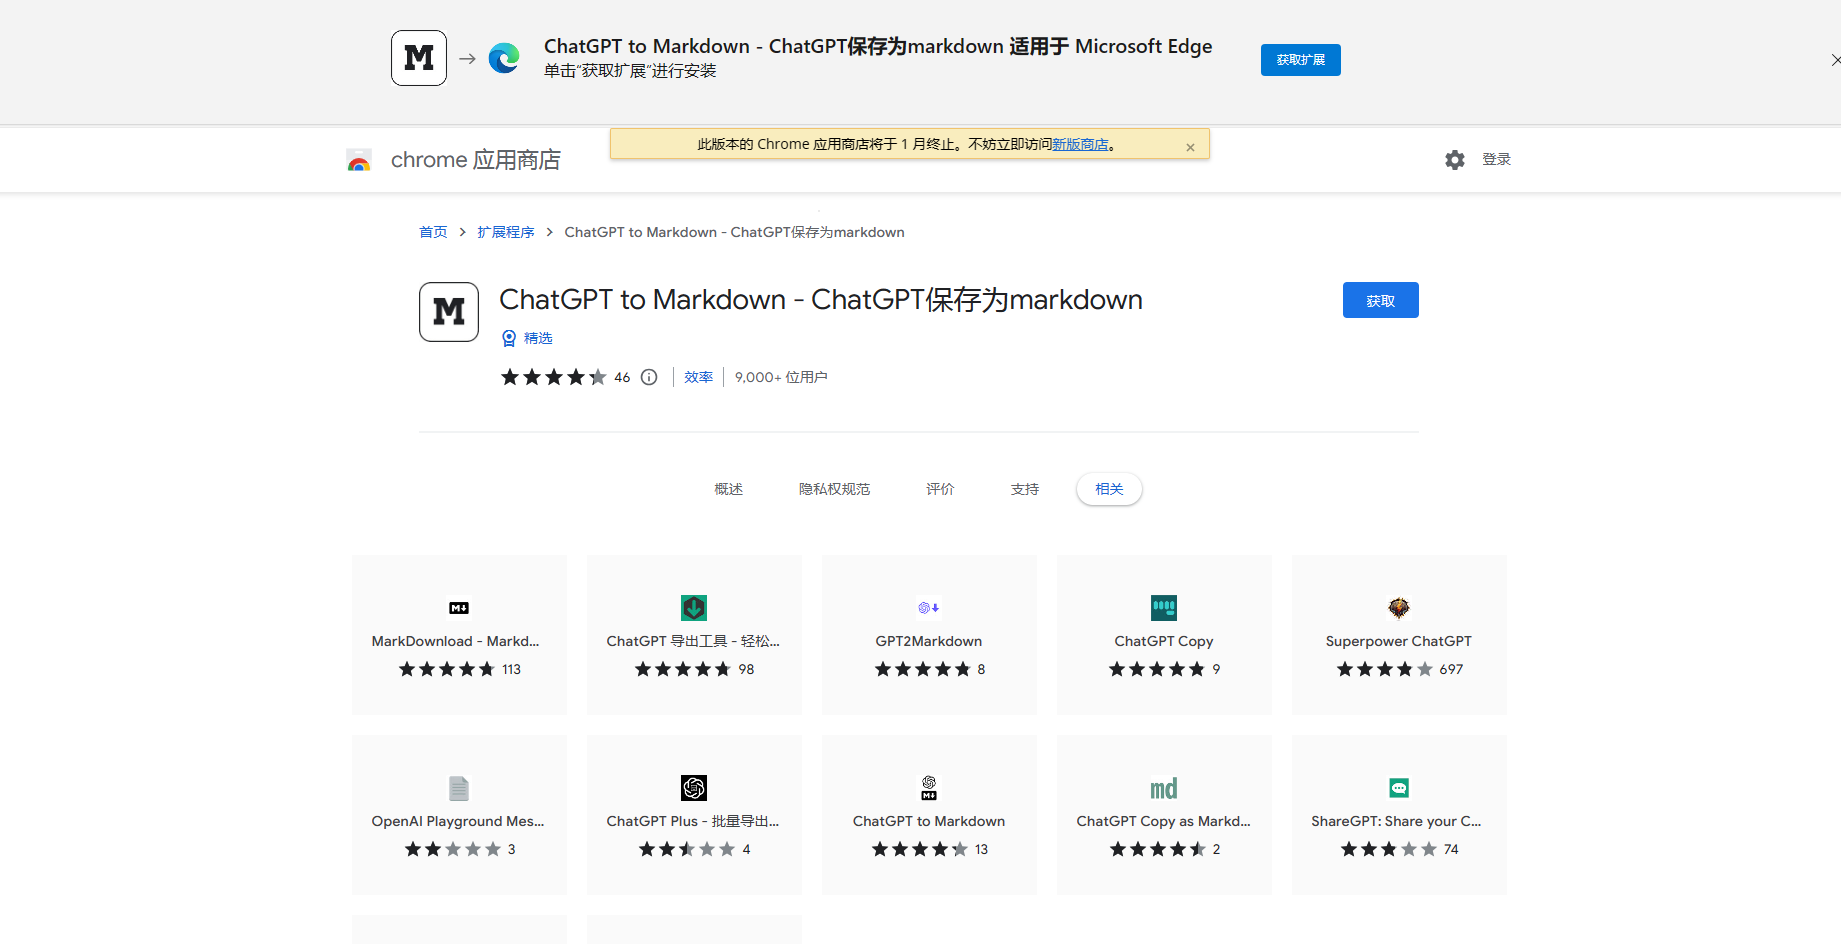Open the ChatGPT Copy as Markd... title
The width and height of the screenshot is (1841, 944).
pyautogui.click(x=1164, y=821)
